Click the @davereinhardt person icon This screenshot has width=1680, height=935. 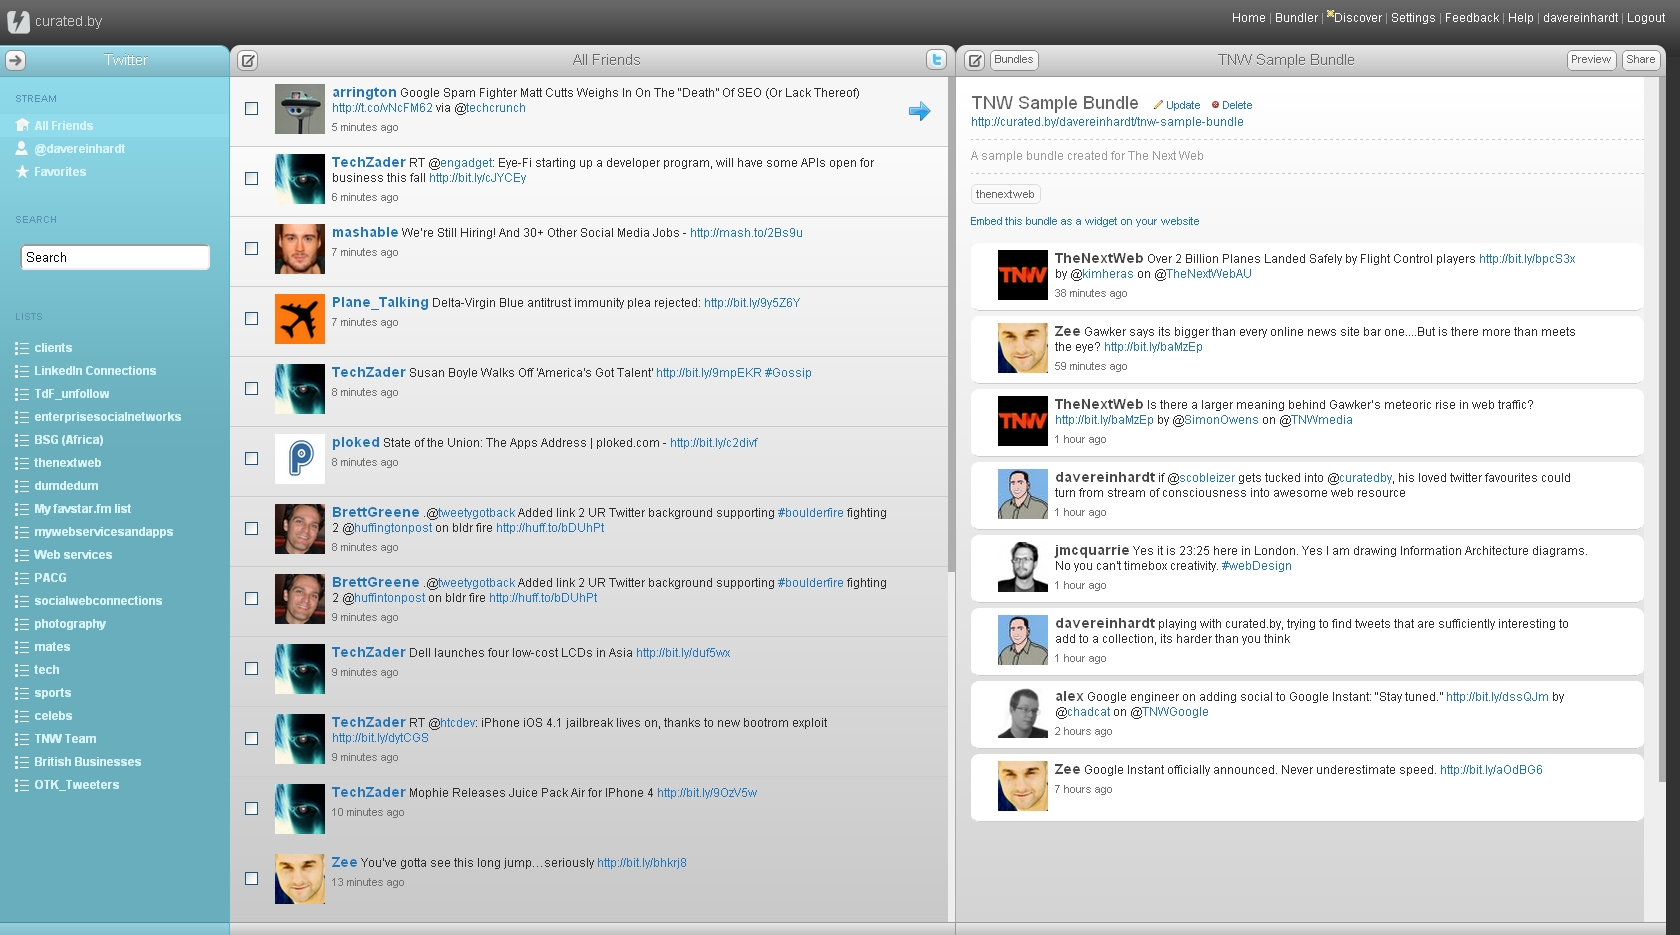(22, 148)
